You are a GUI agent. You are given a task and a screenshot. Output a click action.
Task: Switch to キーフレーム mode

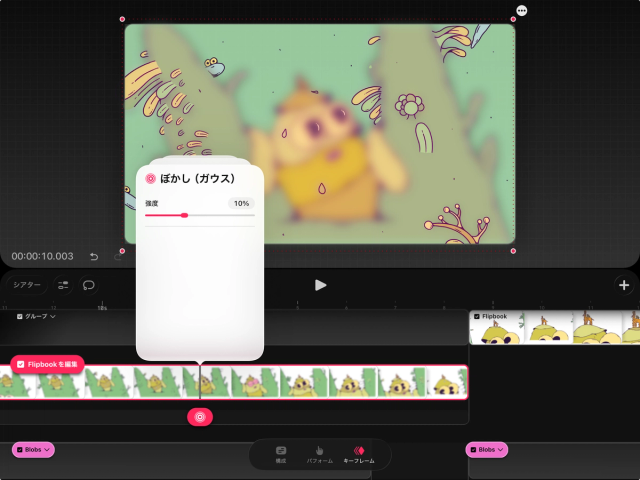click(359, 454)
